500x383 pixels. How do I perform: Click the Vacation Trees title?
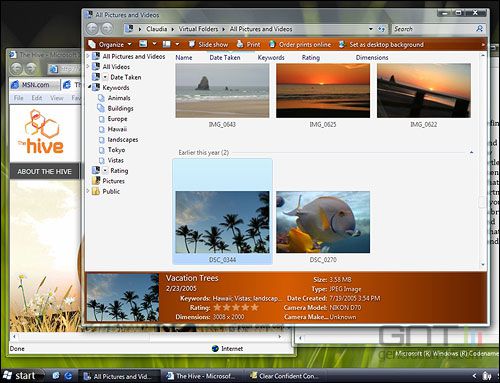[x=192, y=278]
